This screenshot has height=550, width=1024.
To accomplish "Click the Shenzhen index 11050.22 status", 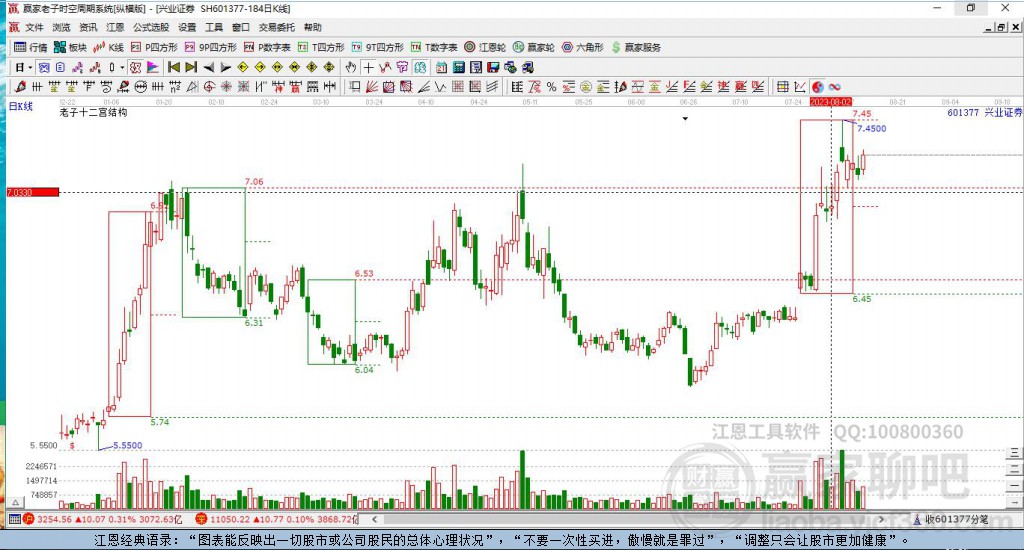I will [x=278, y=519].
